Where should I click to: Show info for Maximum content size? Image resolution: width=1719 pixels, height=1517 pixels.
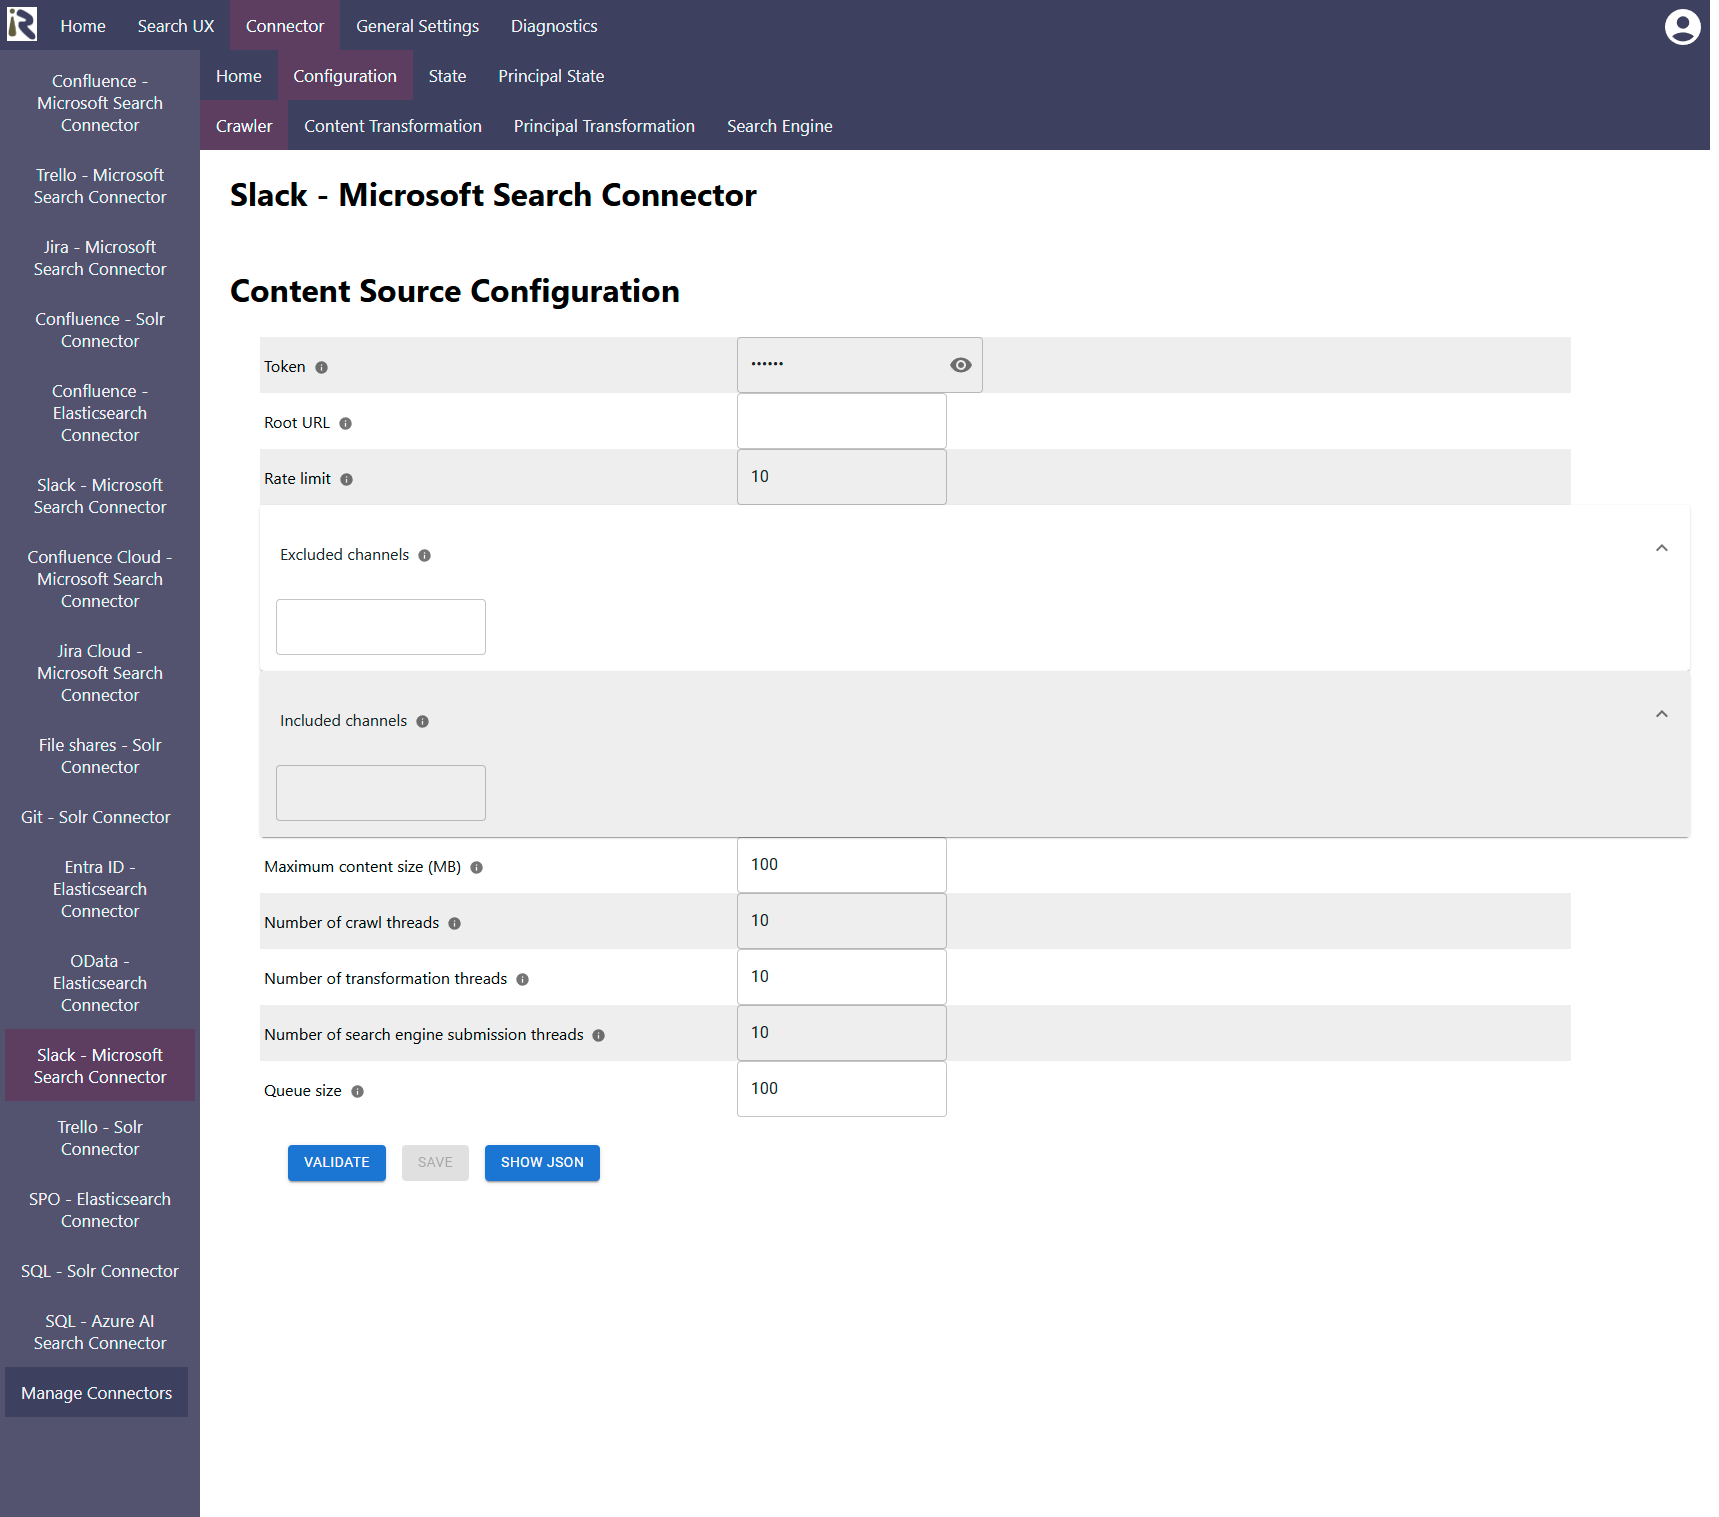[x=477, y=868]
